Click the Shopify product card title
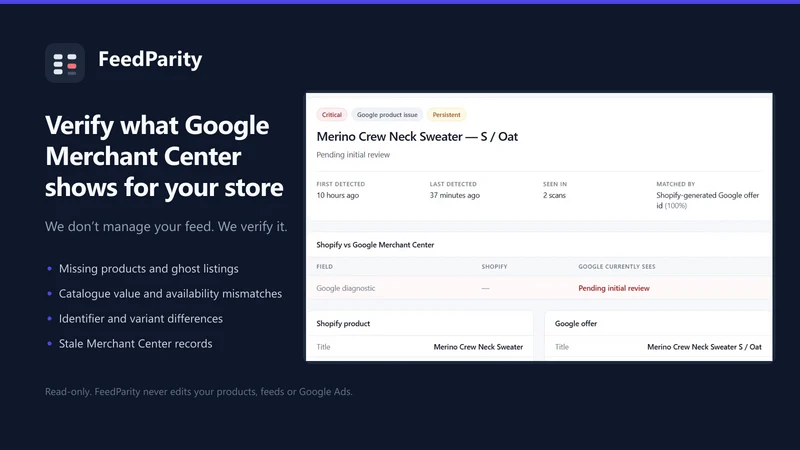Screen dimensions: 800x450 coord(343,323)
